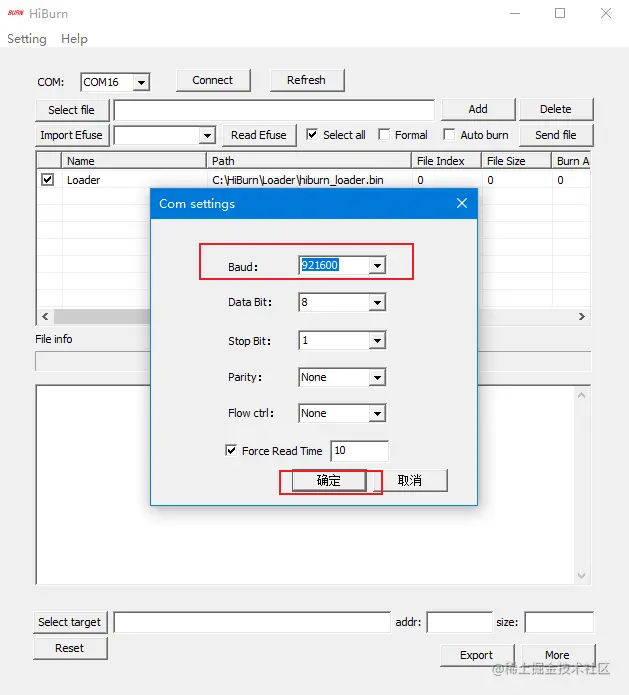Click the file path input field
Viewport: 629px width, 695px height.
coord(274,110)
